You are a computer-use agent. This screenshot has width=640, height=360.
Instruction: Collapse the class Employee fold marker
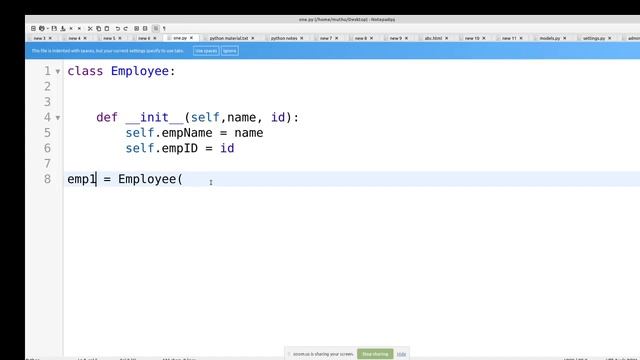click(x=58, y=72)
